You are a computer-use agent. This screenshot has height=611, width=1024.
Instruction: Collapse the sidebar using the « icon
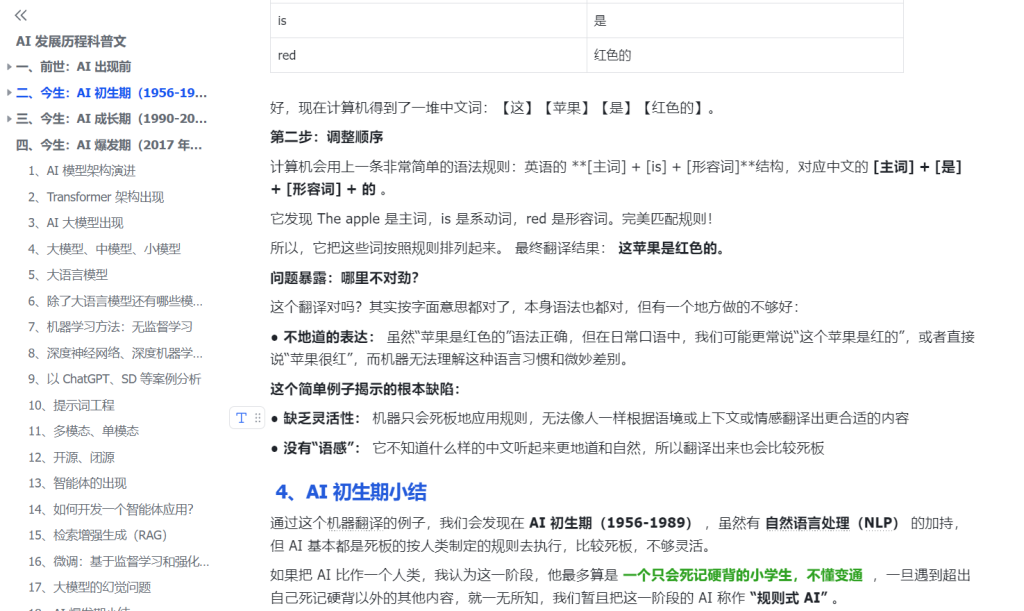pos(19,15)
